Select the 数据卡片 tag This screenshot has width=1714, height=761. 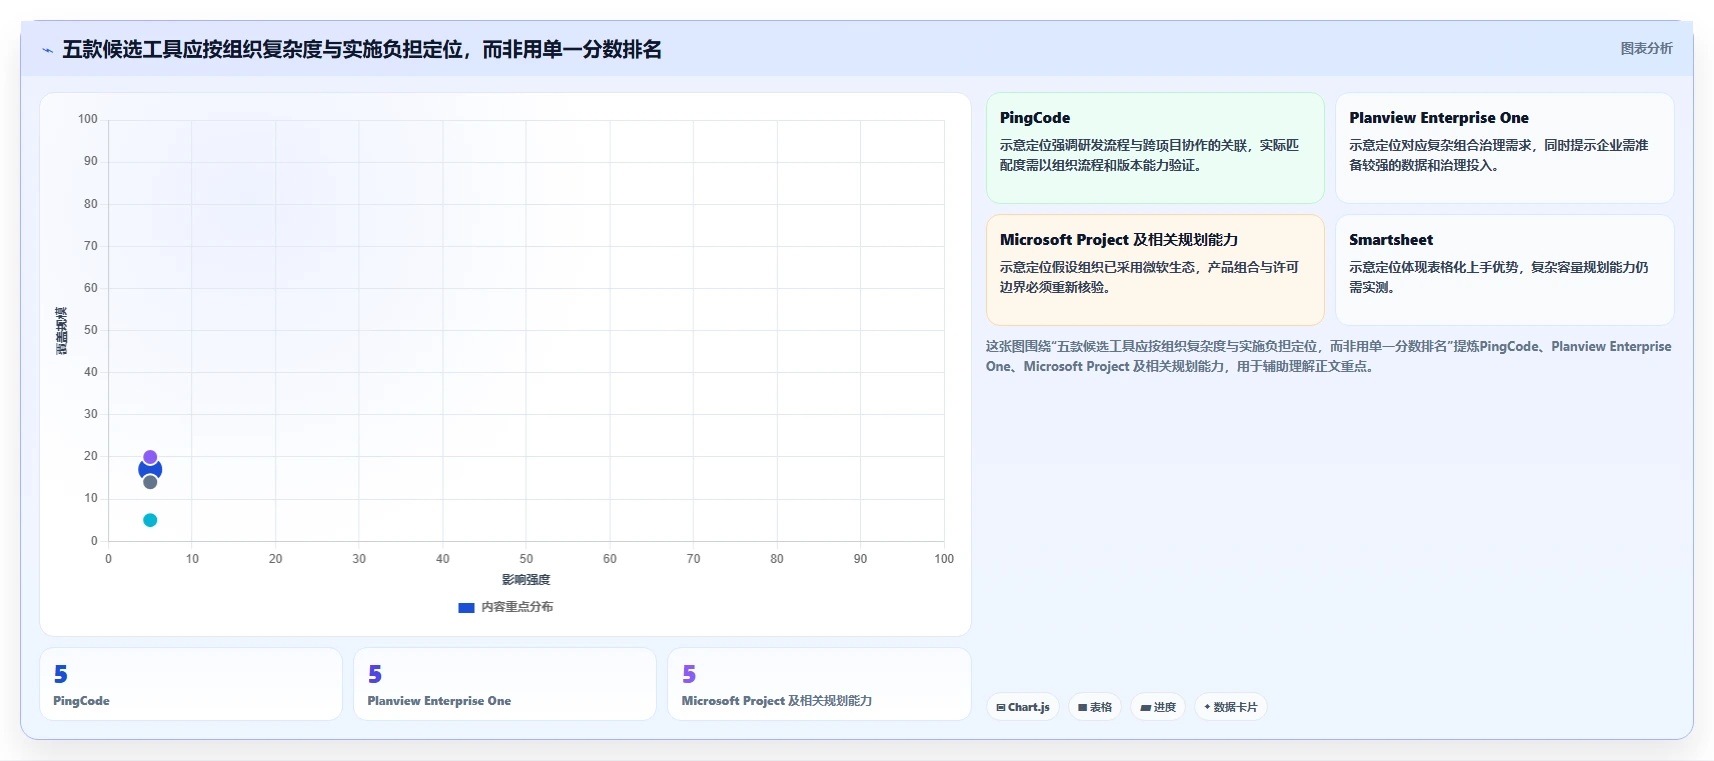tap(1231, 707)
